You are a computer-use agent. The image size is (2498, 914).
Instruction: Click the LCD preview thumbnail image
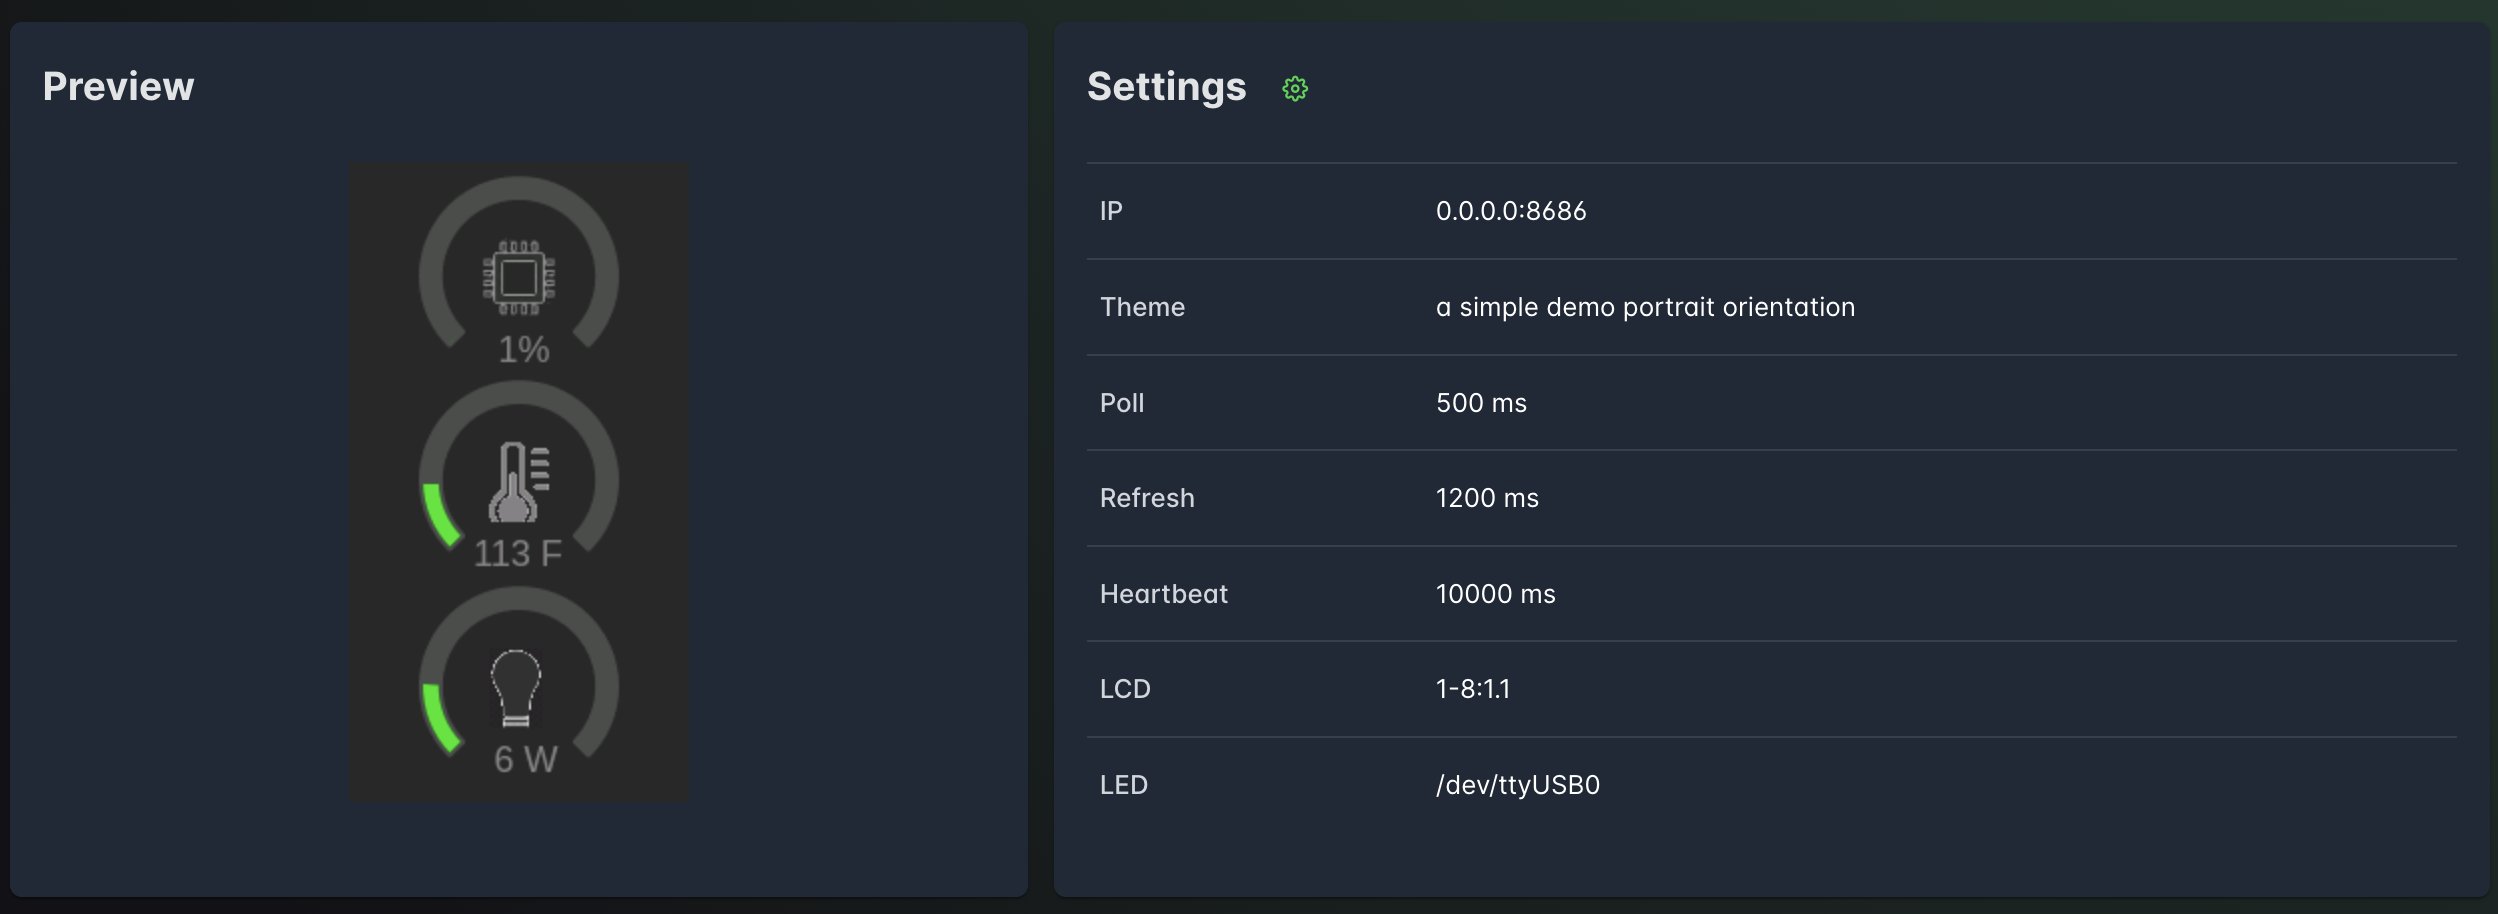point(519,482)
